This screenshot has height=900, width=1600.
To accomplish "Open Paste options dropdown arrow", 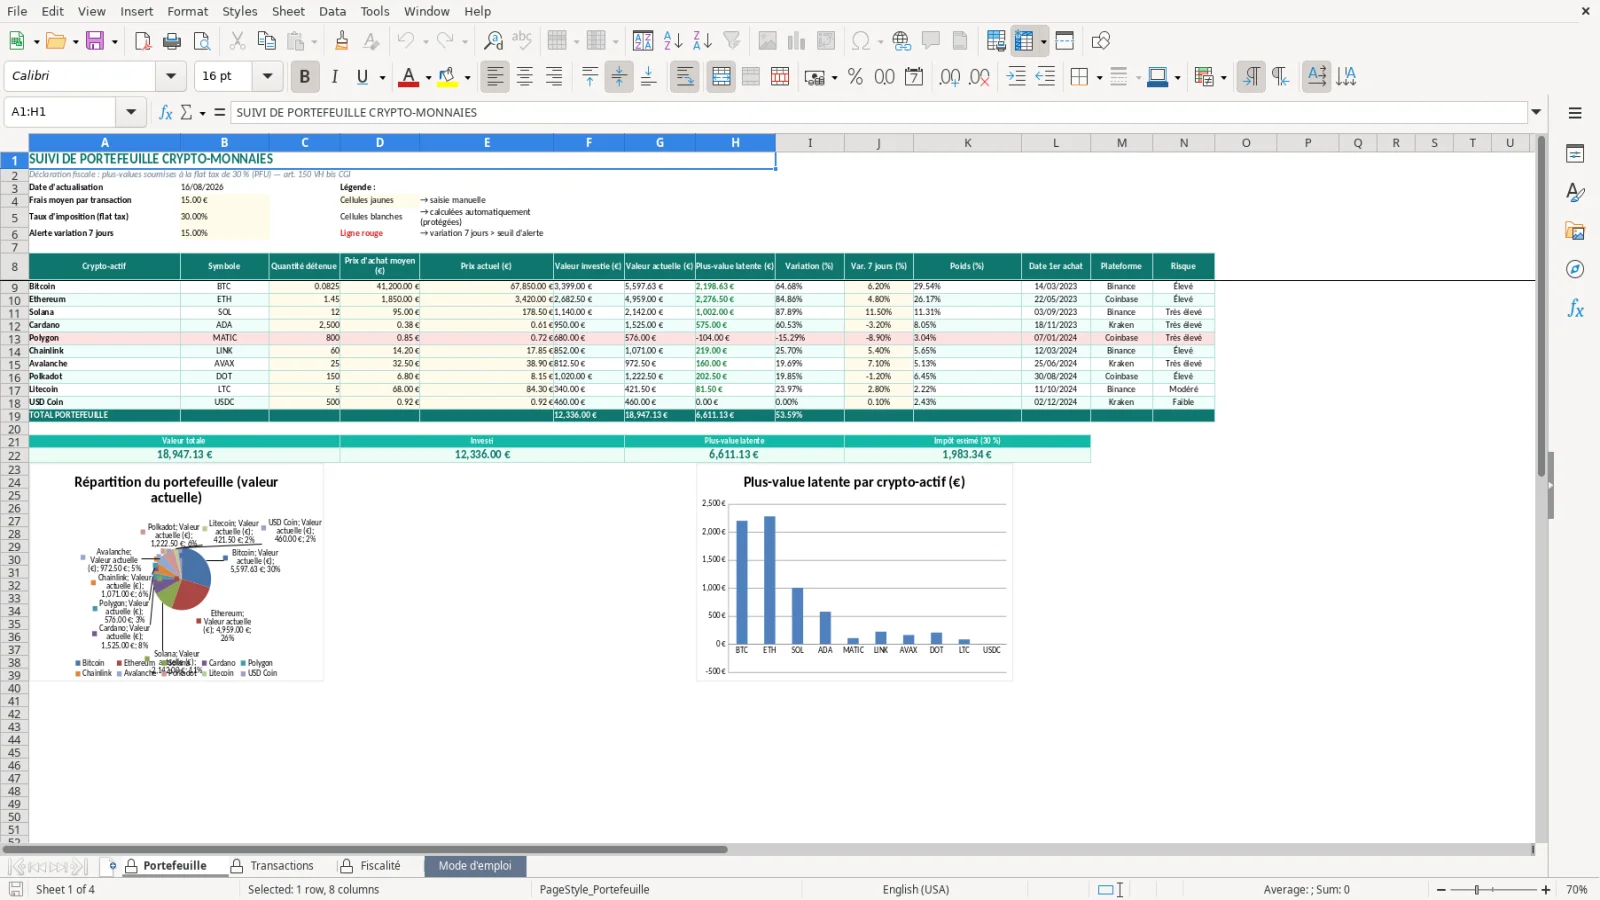I will [314, 41].
